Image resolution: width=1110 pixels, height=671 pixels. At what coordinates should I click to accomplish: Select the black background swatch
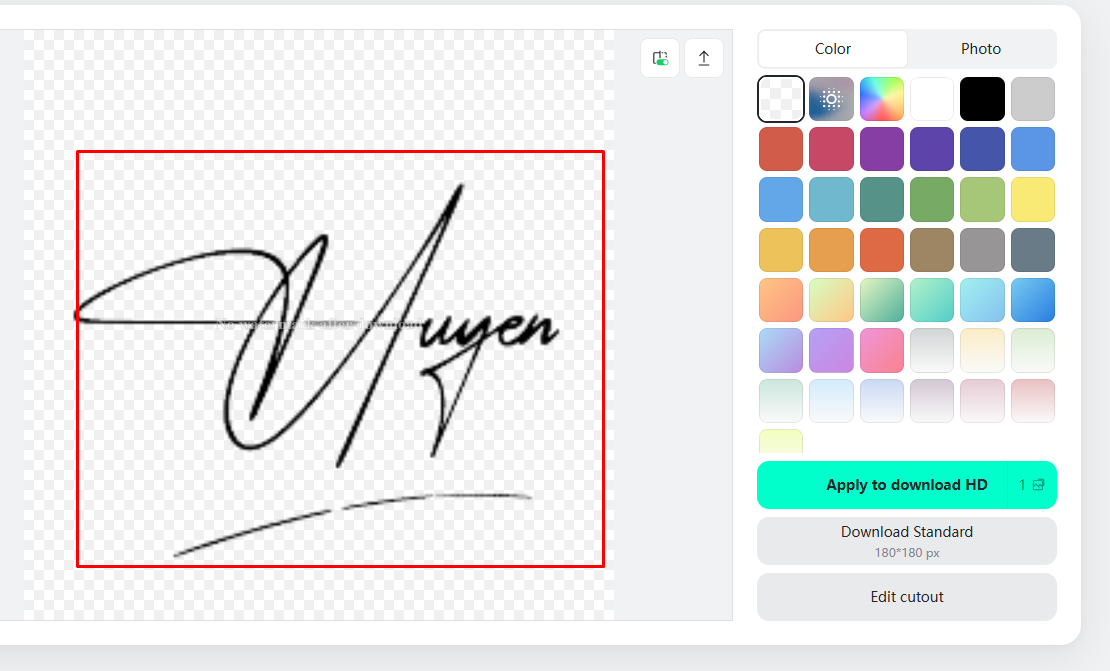(981, 99)
